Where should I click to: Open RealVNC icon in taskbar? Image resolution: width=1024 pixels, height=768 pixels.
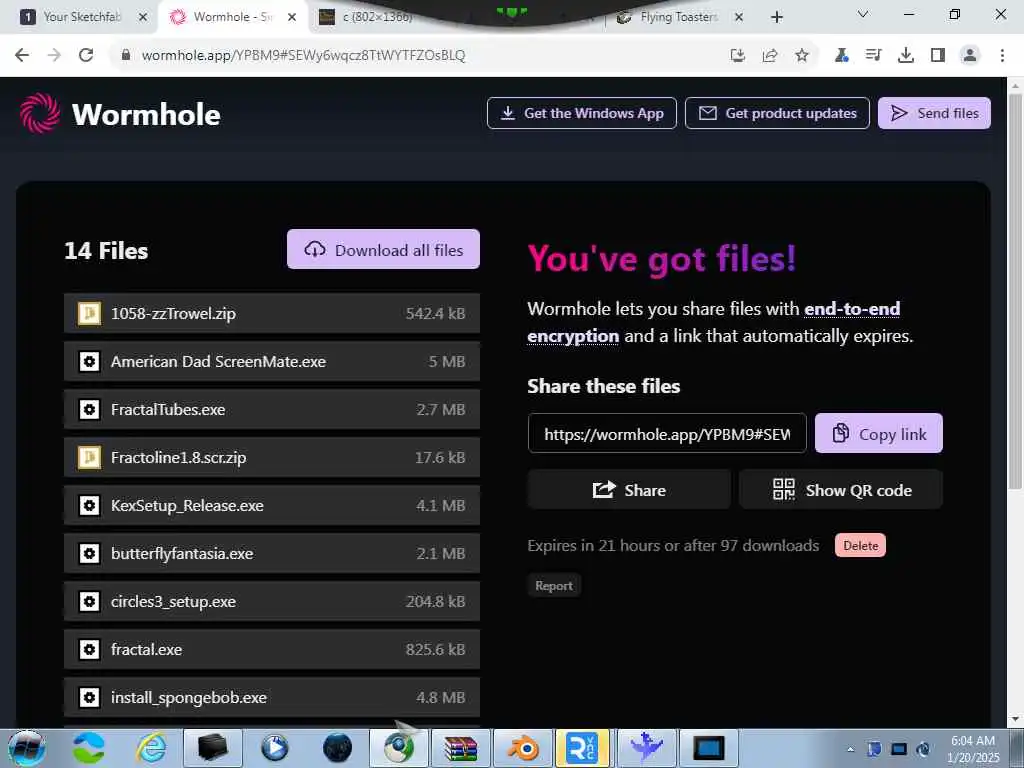pos(582,748)
